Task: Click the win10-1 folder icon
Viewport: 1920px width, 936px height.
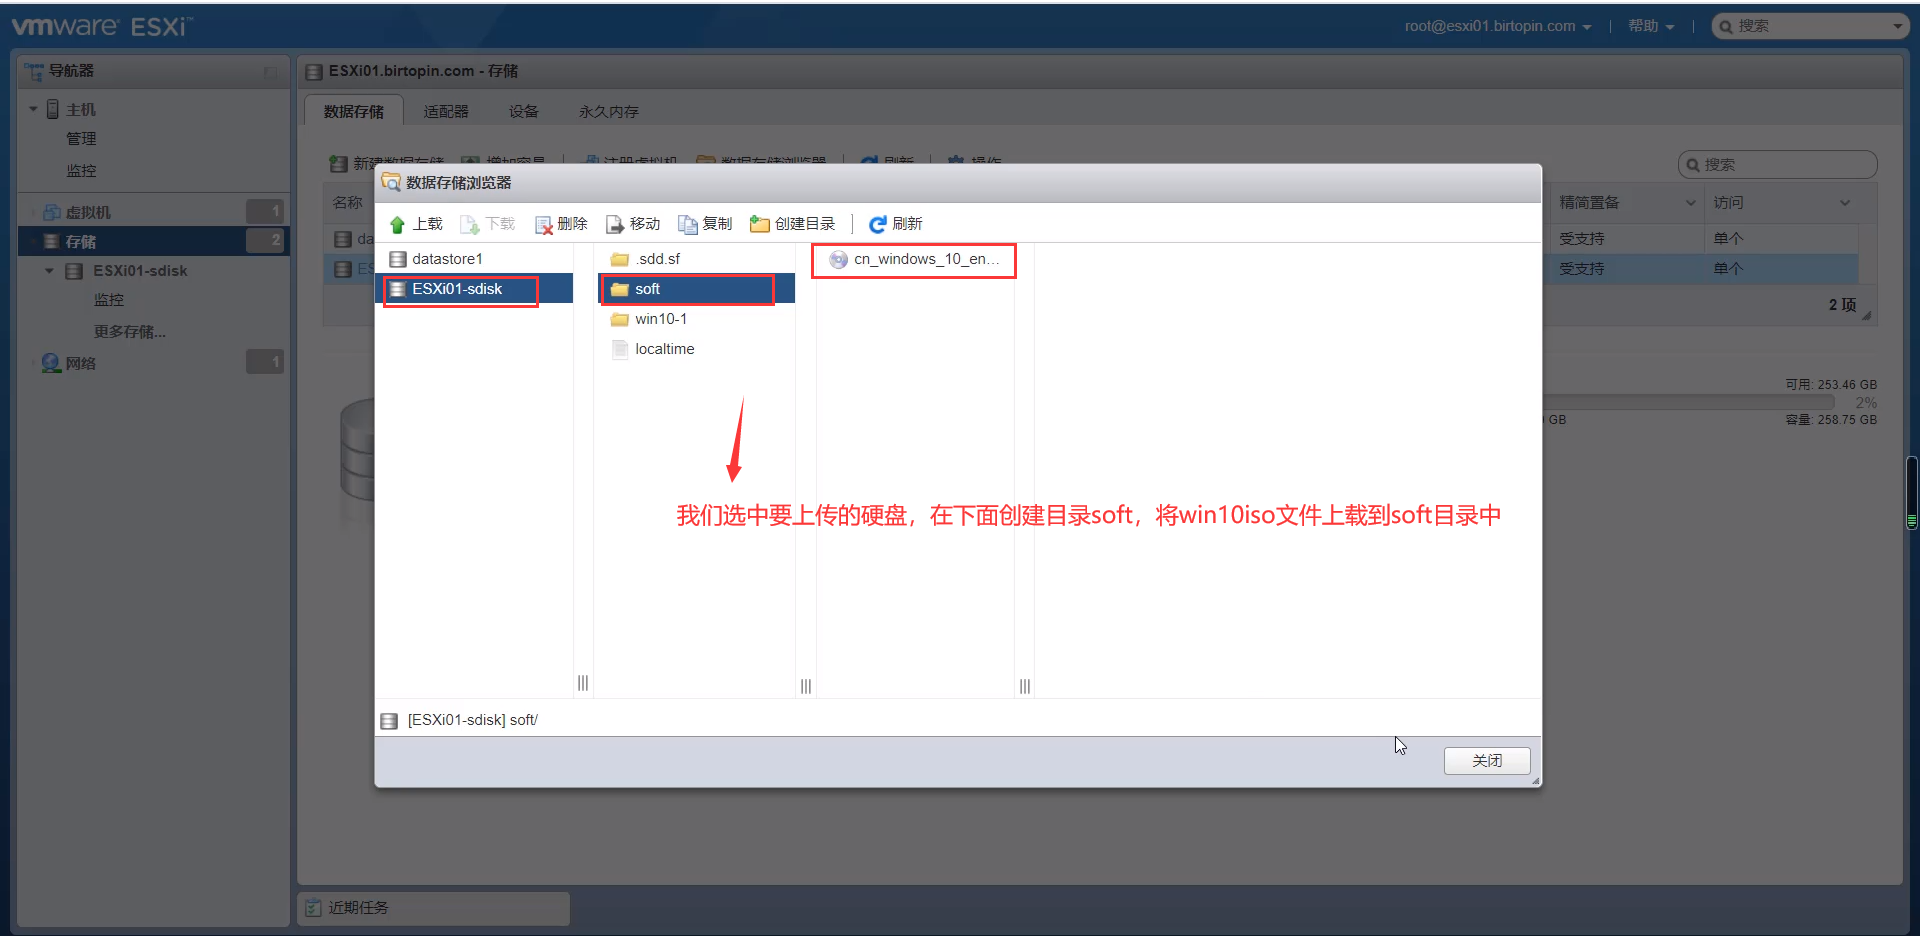Action: tap(620, 319)
